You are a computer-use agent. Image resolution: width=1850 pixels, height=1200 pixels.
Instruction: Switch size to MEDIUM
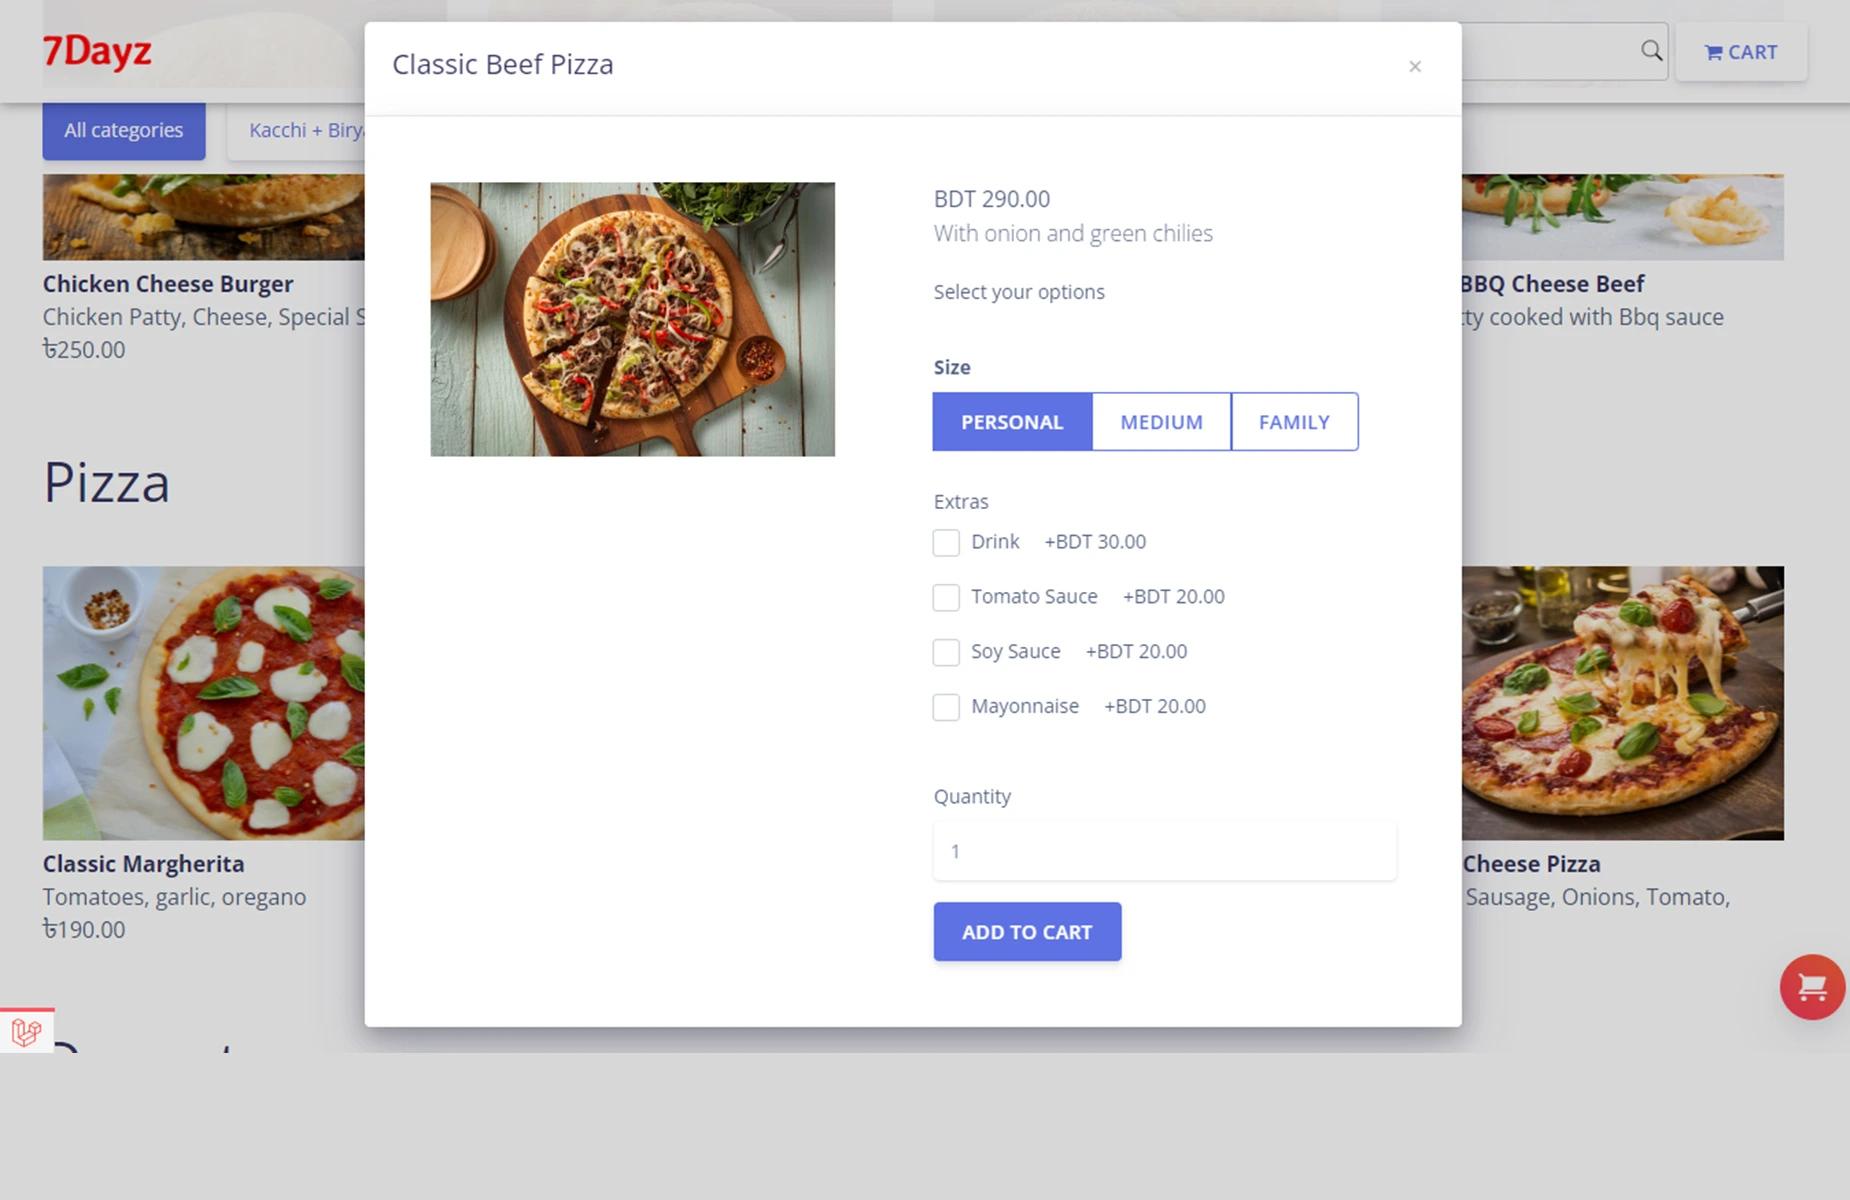(x=1161, y=422)
